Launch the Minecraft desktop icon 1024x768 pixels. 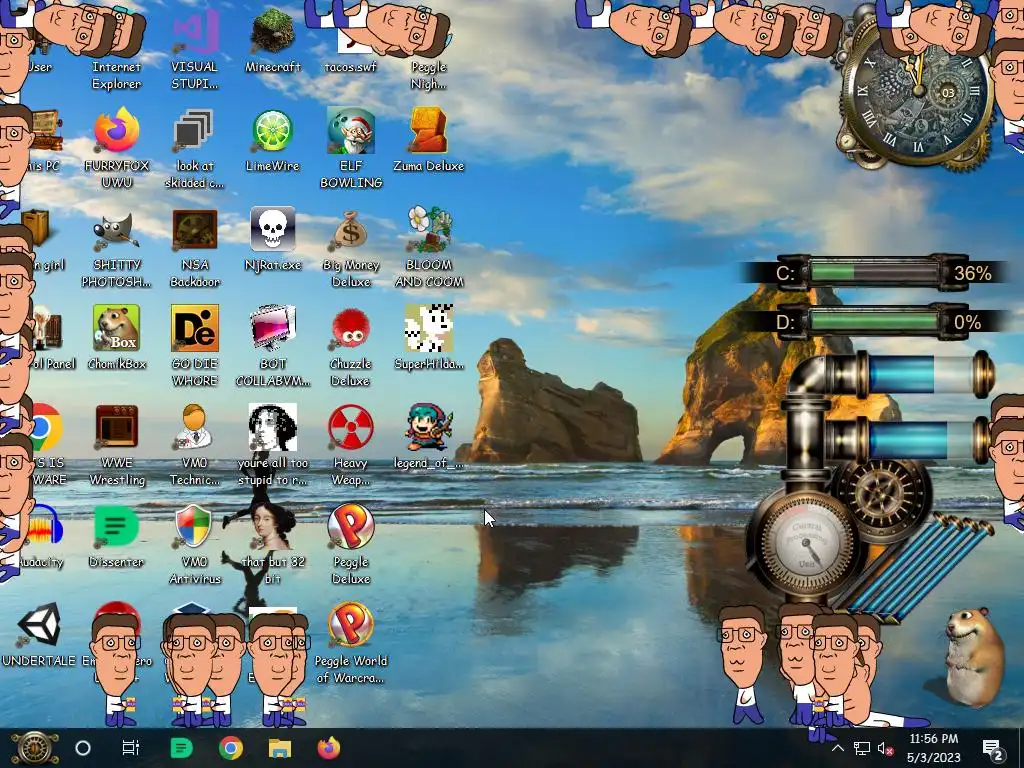(272, 40)
